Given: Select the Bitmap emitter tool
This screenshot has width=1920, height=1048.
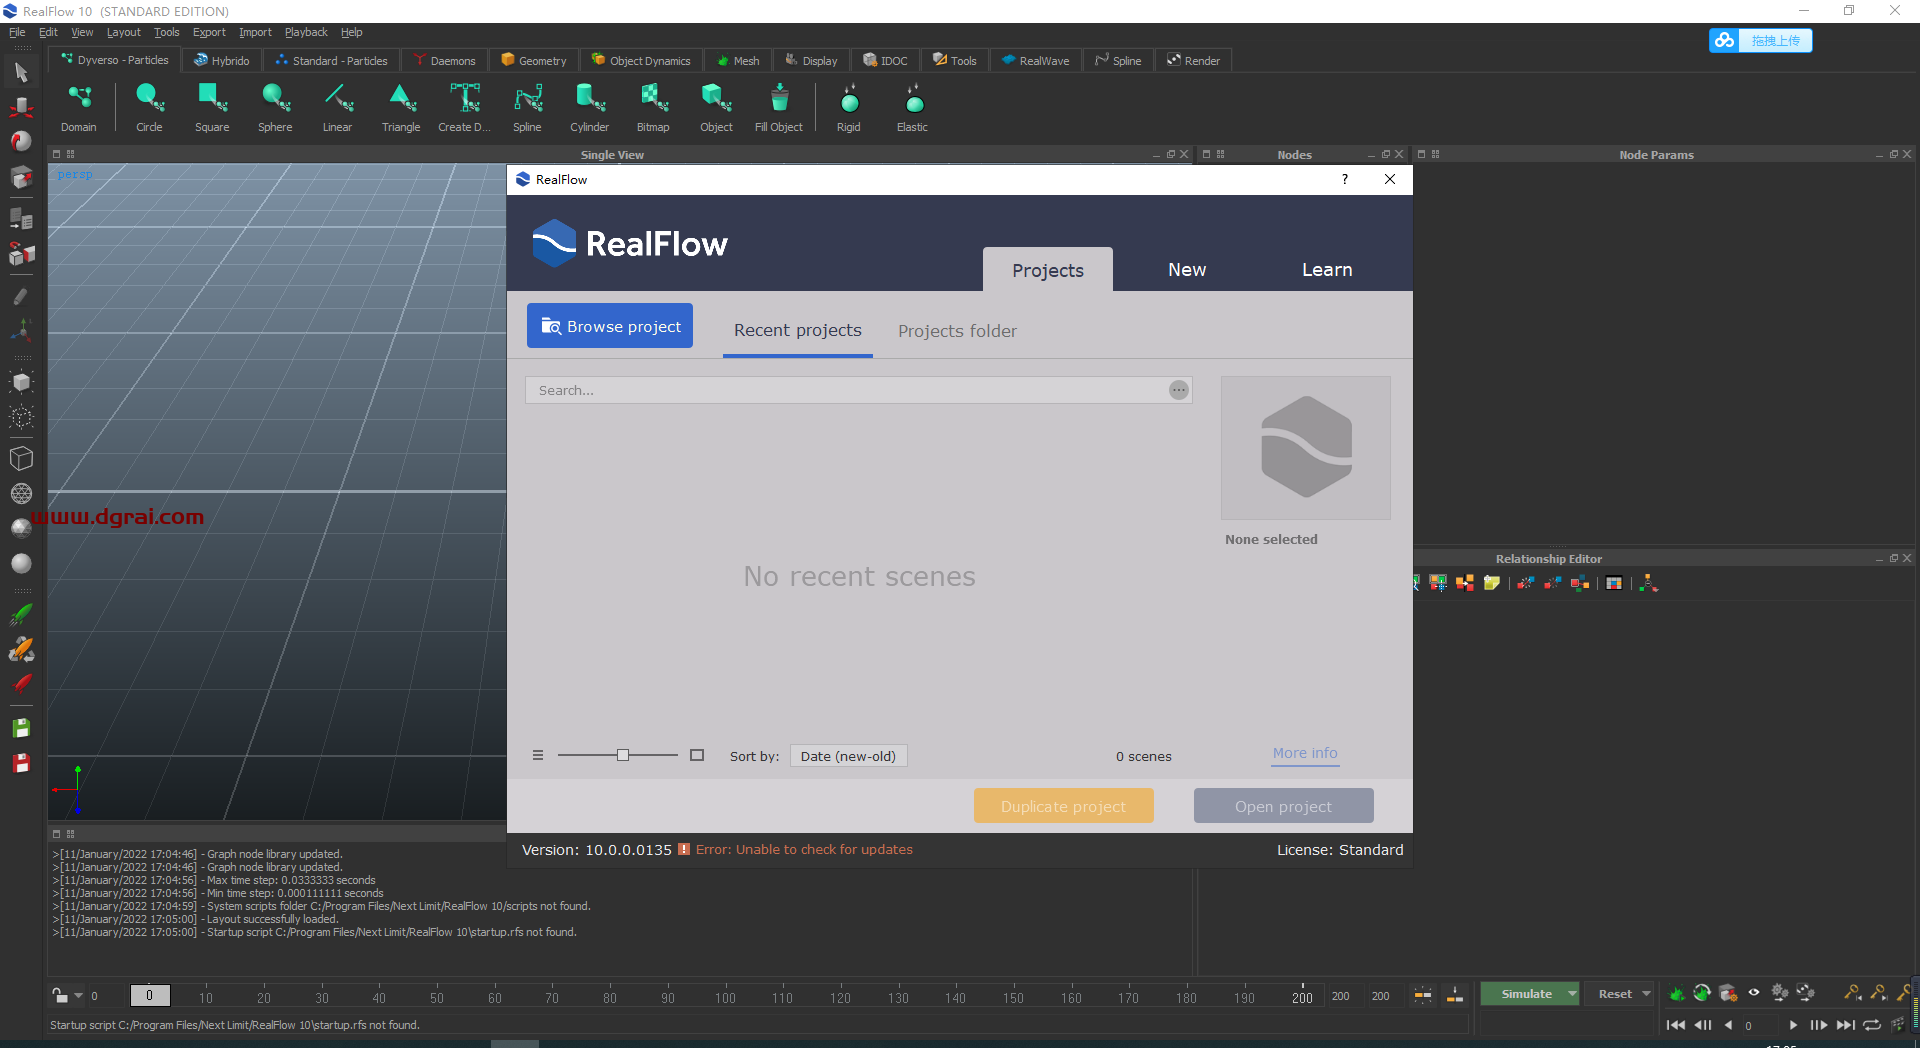Looking at the screenshot, I should pyautogui.click(x=653, y=107).
